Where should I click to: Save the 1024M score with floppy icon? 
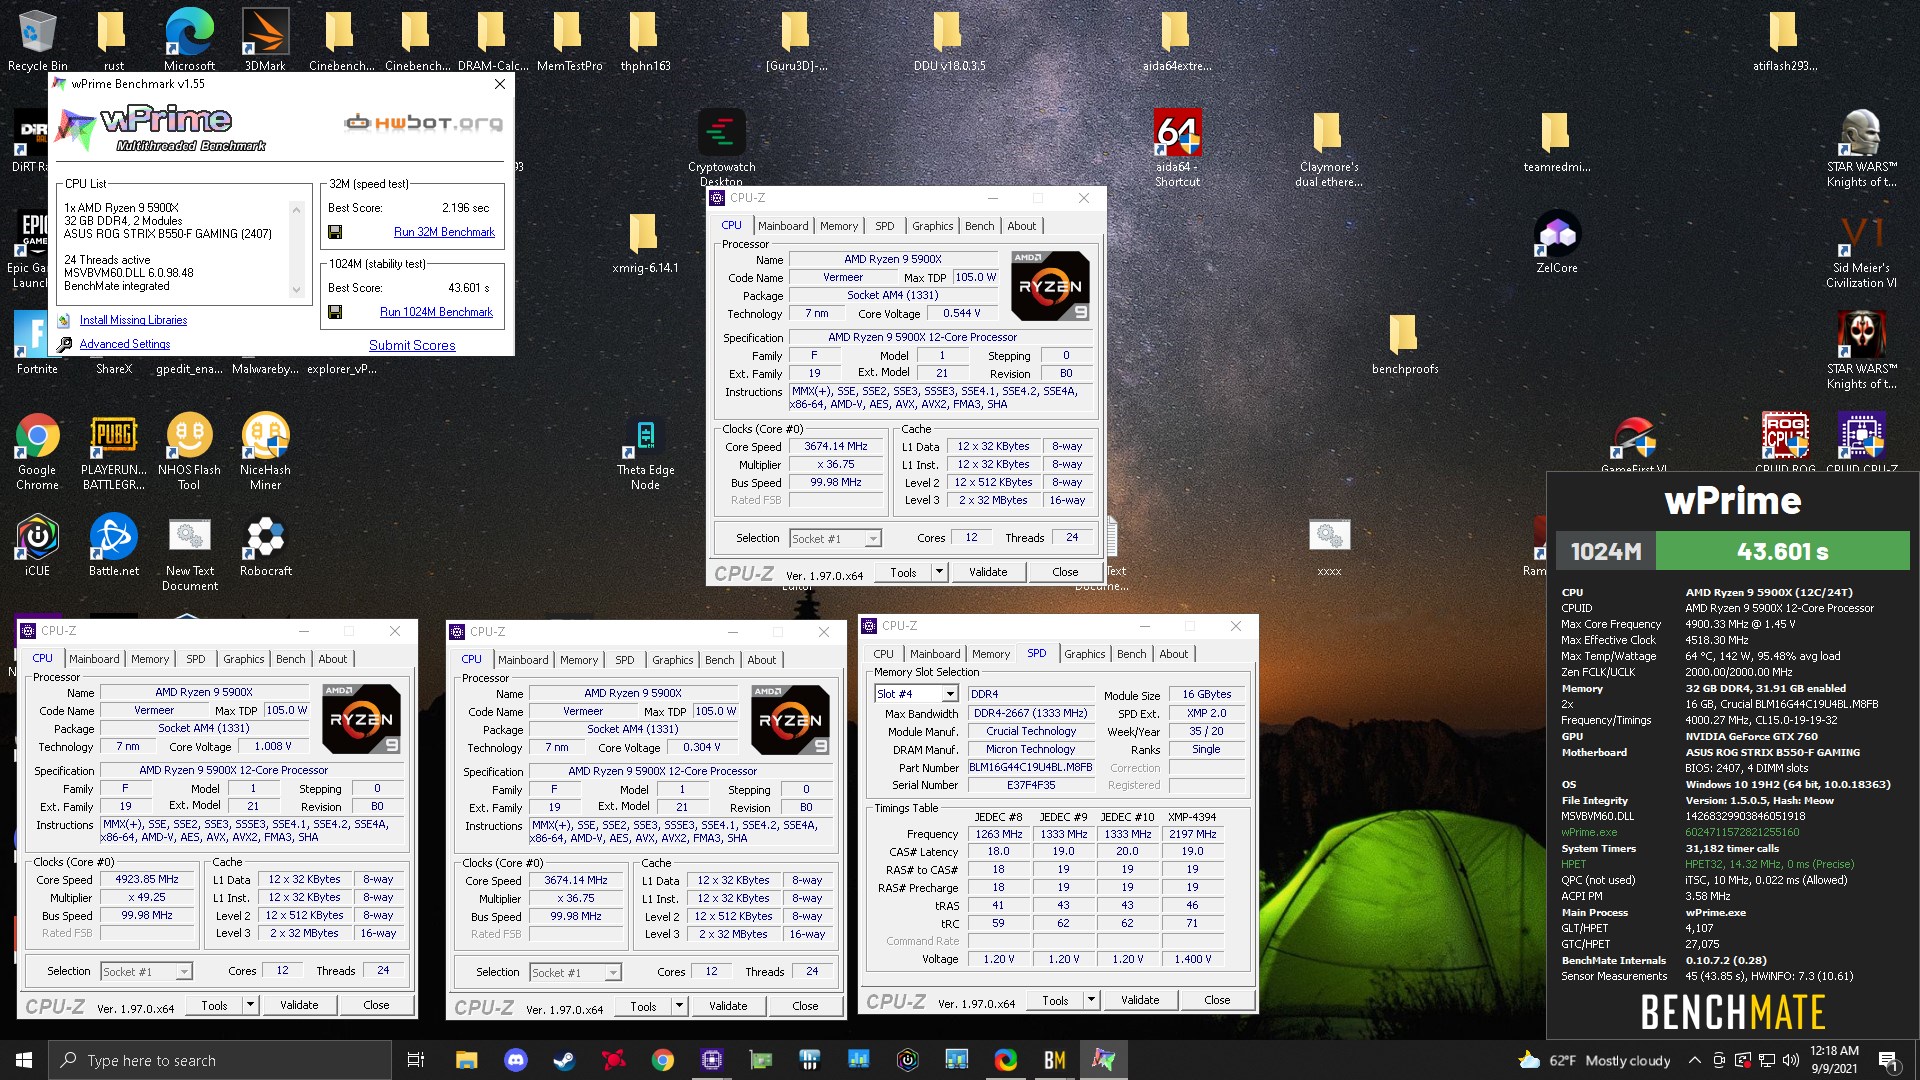pyautogui.click(x=335, y=312)
